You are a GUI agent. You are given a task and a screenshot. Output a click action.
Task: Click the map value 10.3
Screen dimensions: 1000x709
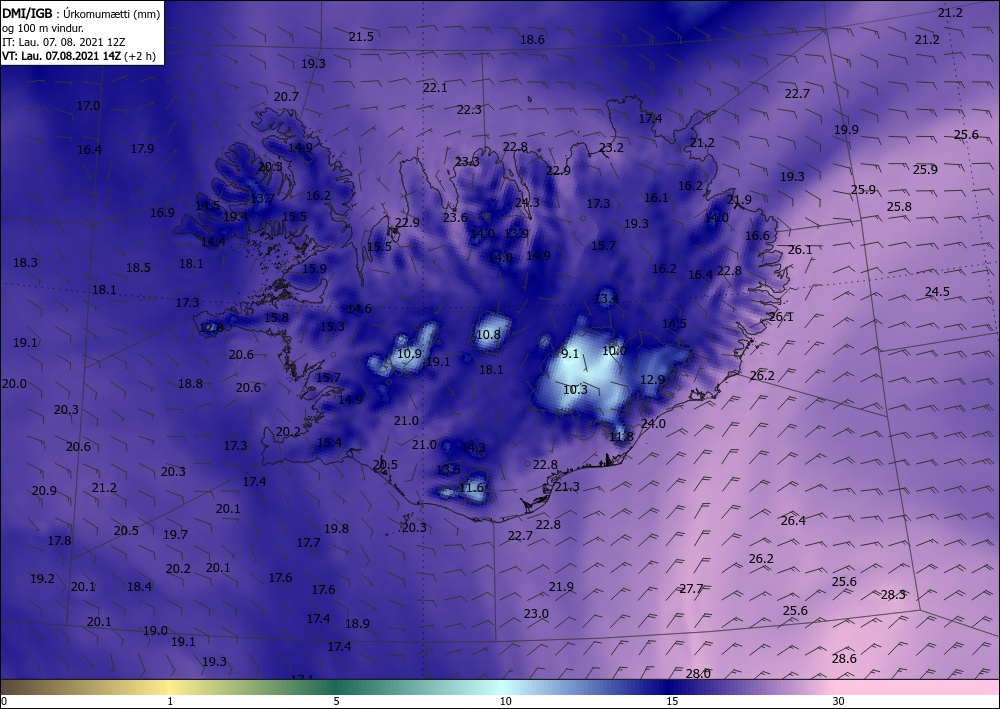point(575,389)
